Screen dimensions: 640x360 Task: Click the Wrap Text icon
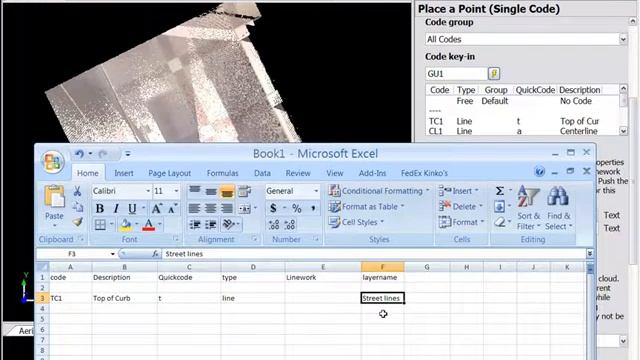click(x=244, y=191)
